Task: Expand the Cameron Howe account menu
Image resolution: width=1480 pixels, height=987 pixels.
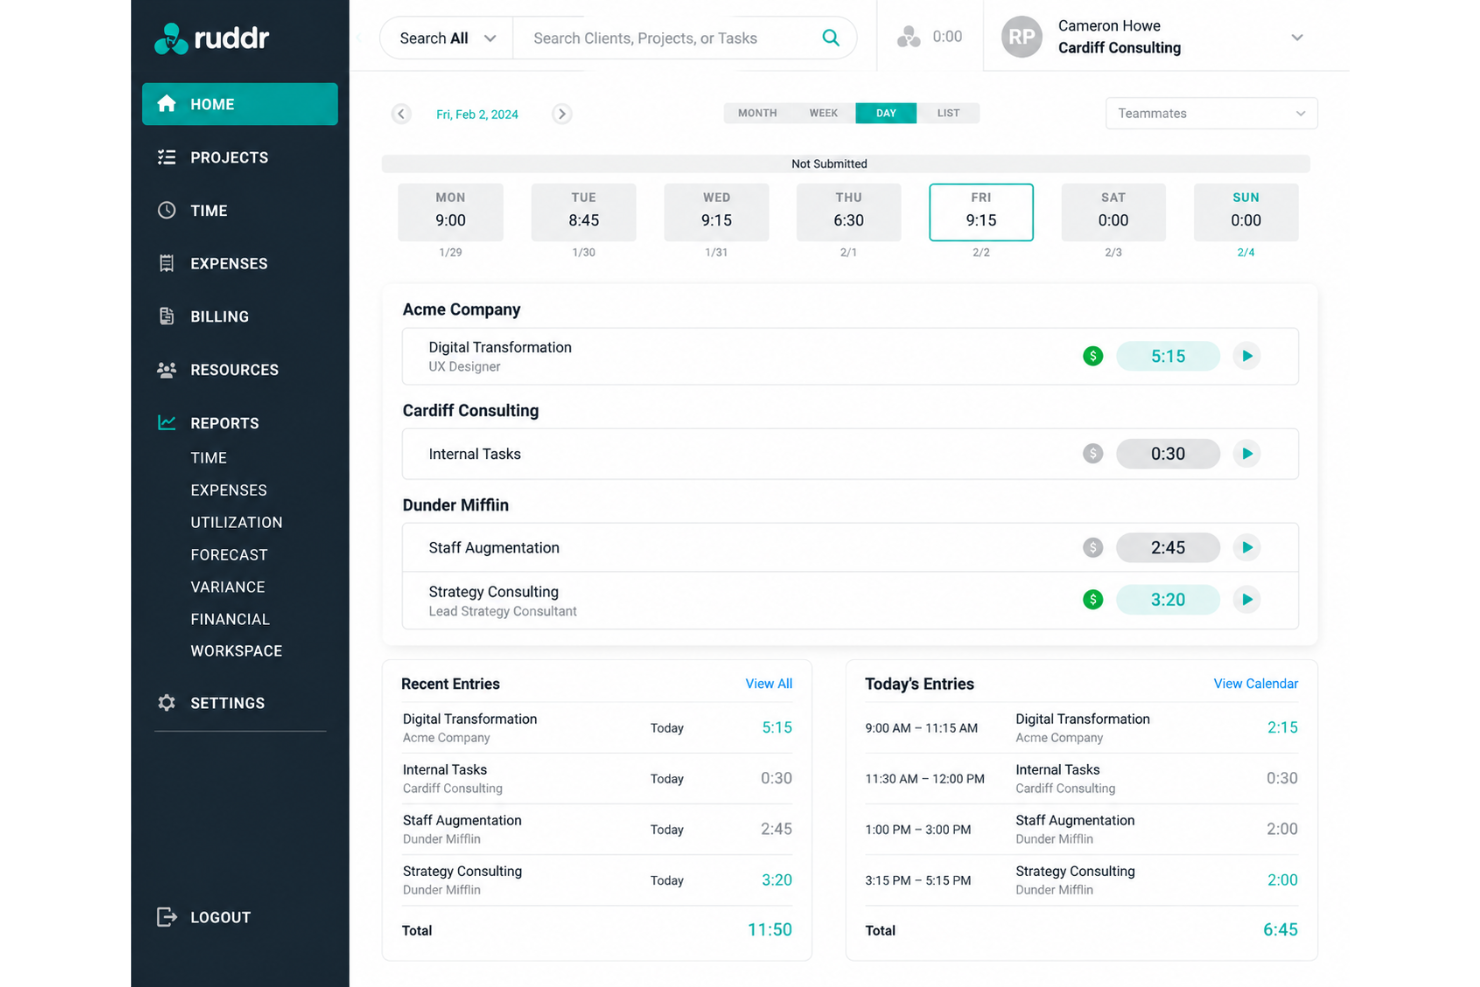Action: (1297, 37)
